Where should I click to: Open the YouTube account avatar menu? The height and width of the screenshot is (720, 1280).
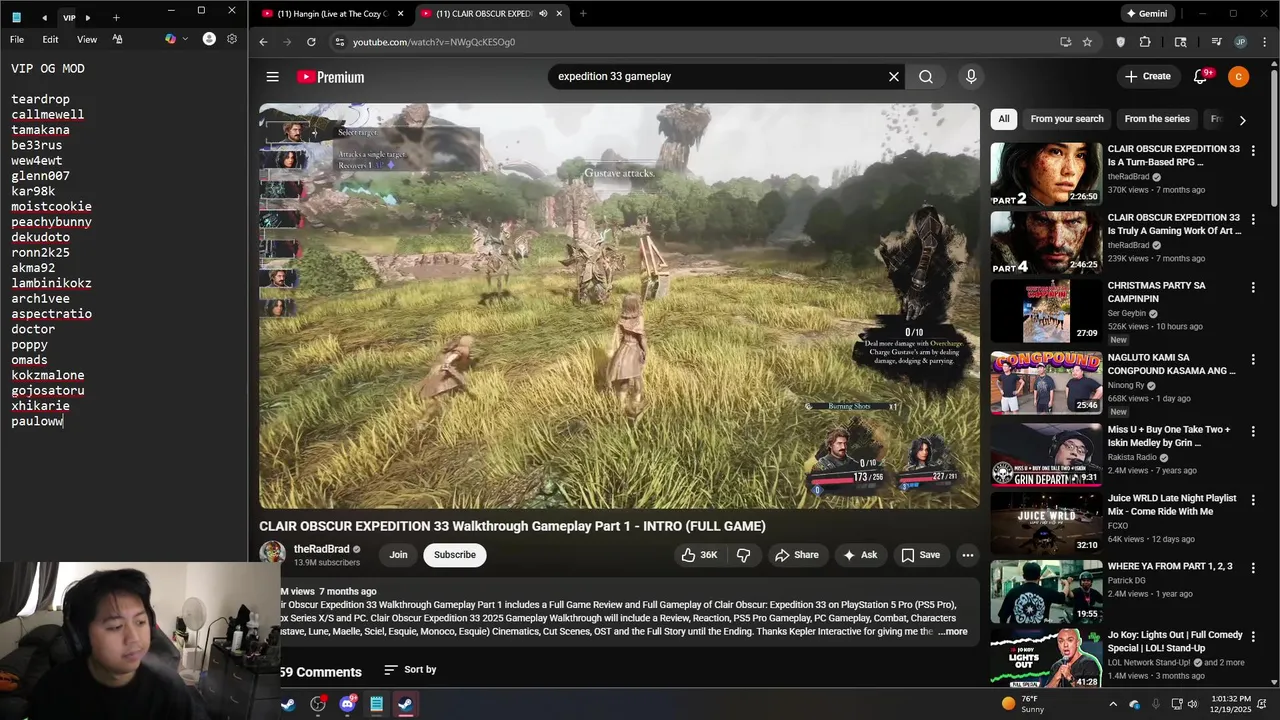pos(1238,77)
